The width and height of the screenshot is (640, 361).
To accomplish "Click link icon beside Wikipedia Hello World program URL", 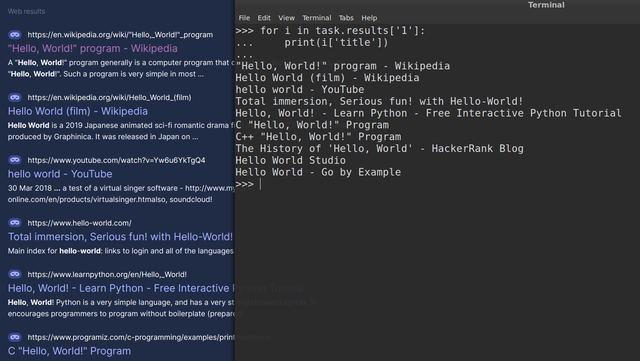I will (15, 35).
